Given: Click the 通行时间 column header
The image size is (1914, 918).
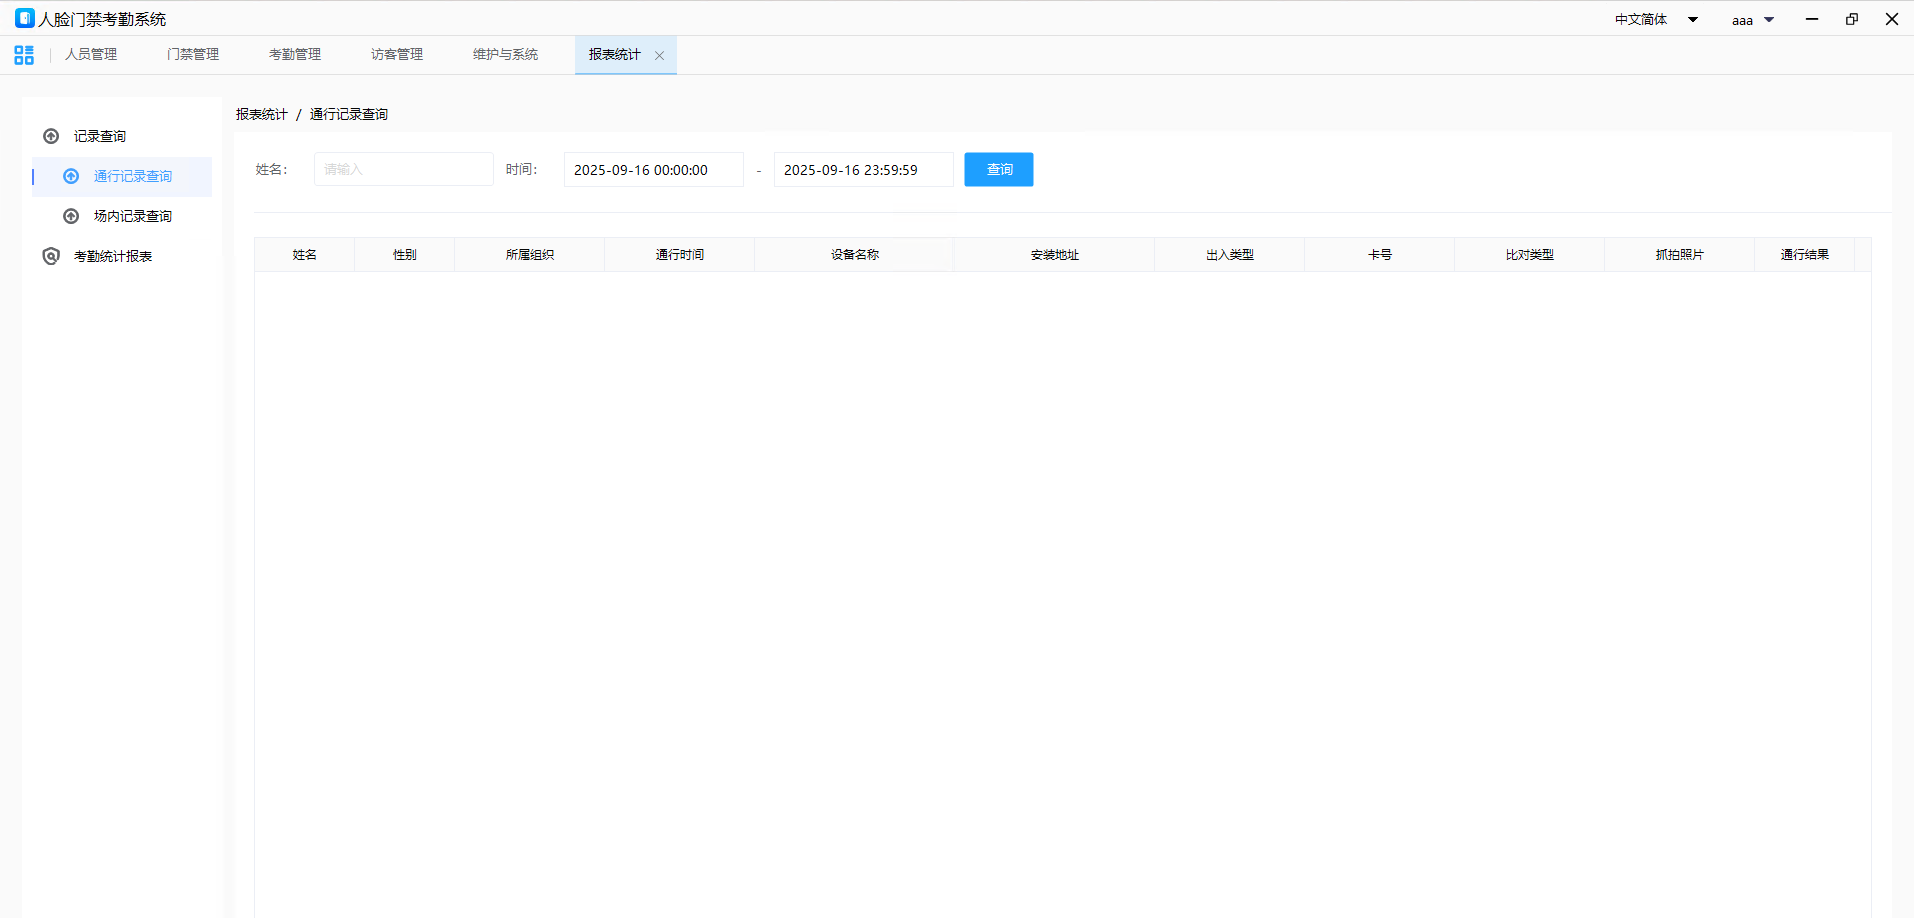Looking at the screenshot, I should click(679, 255).
